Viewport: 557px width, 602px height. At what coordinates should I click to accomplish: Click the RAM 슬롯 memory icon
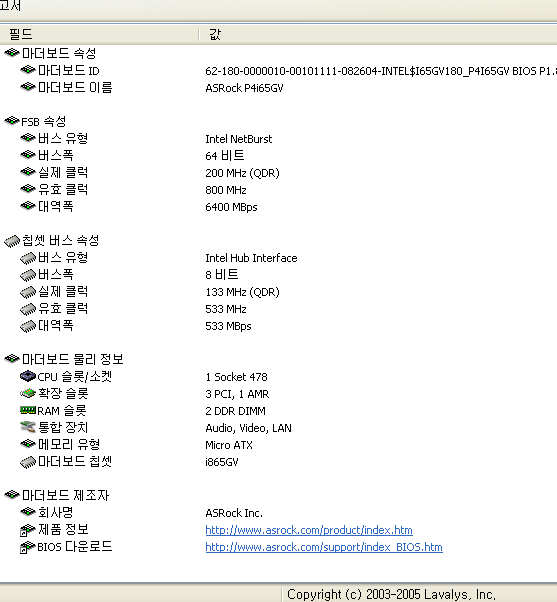pos(28,410)
